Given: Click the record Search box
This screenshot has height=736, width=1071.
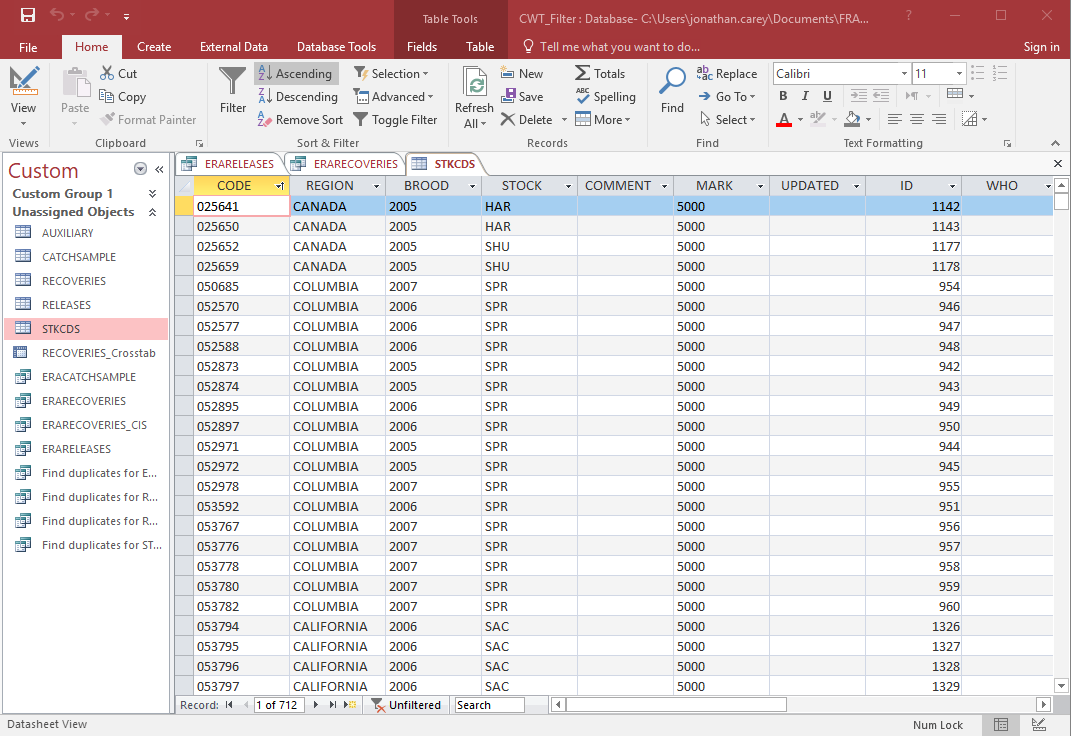Looking at the screenshot, I should coord(489,705).
